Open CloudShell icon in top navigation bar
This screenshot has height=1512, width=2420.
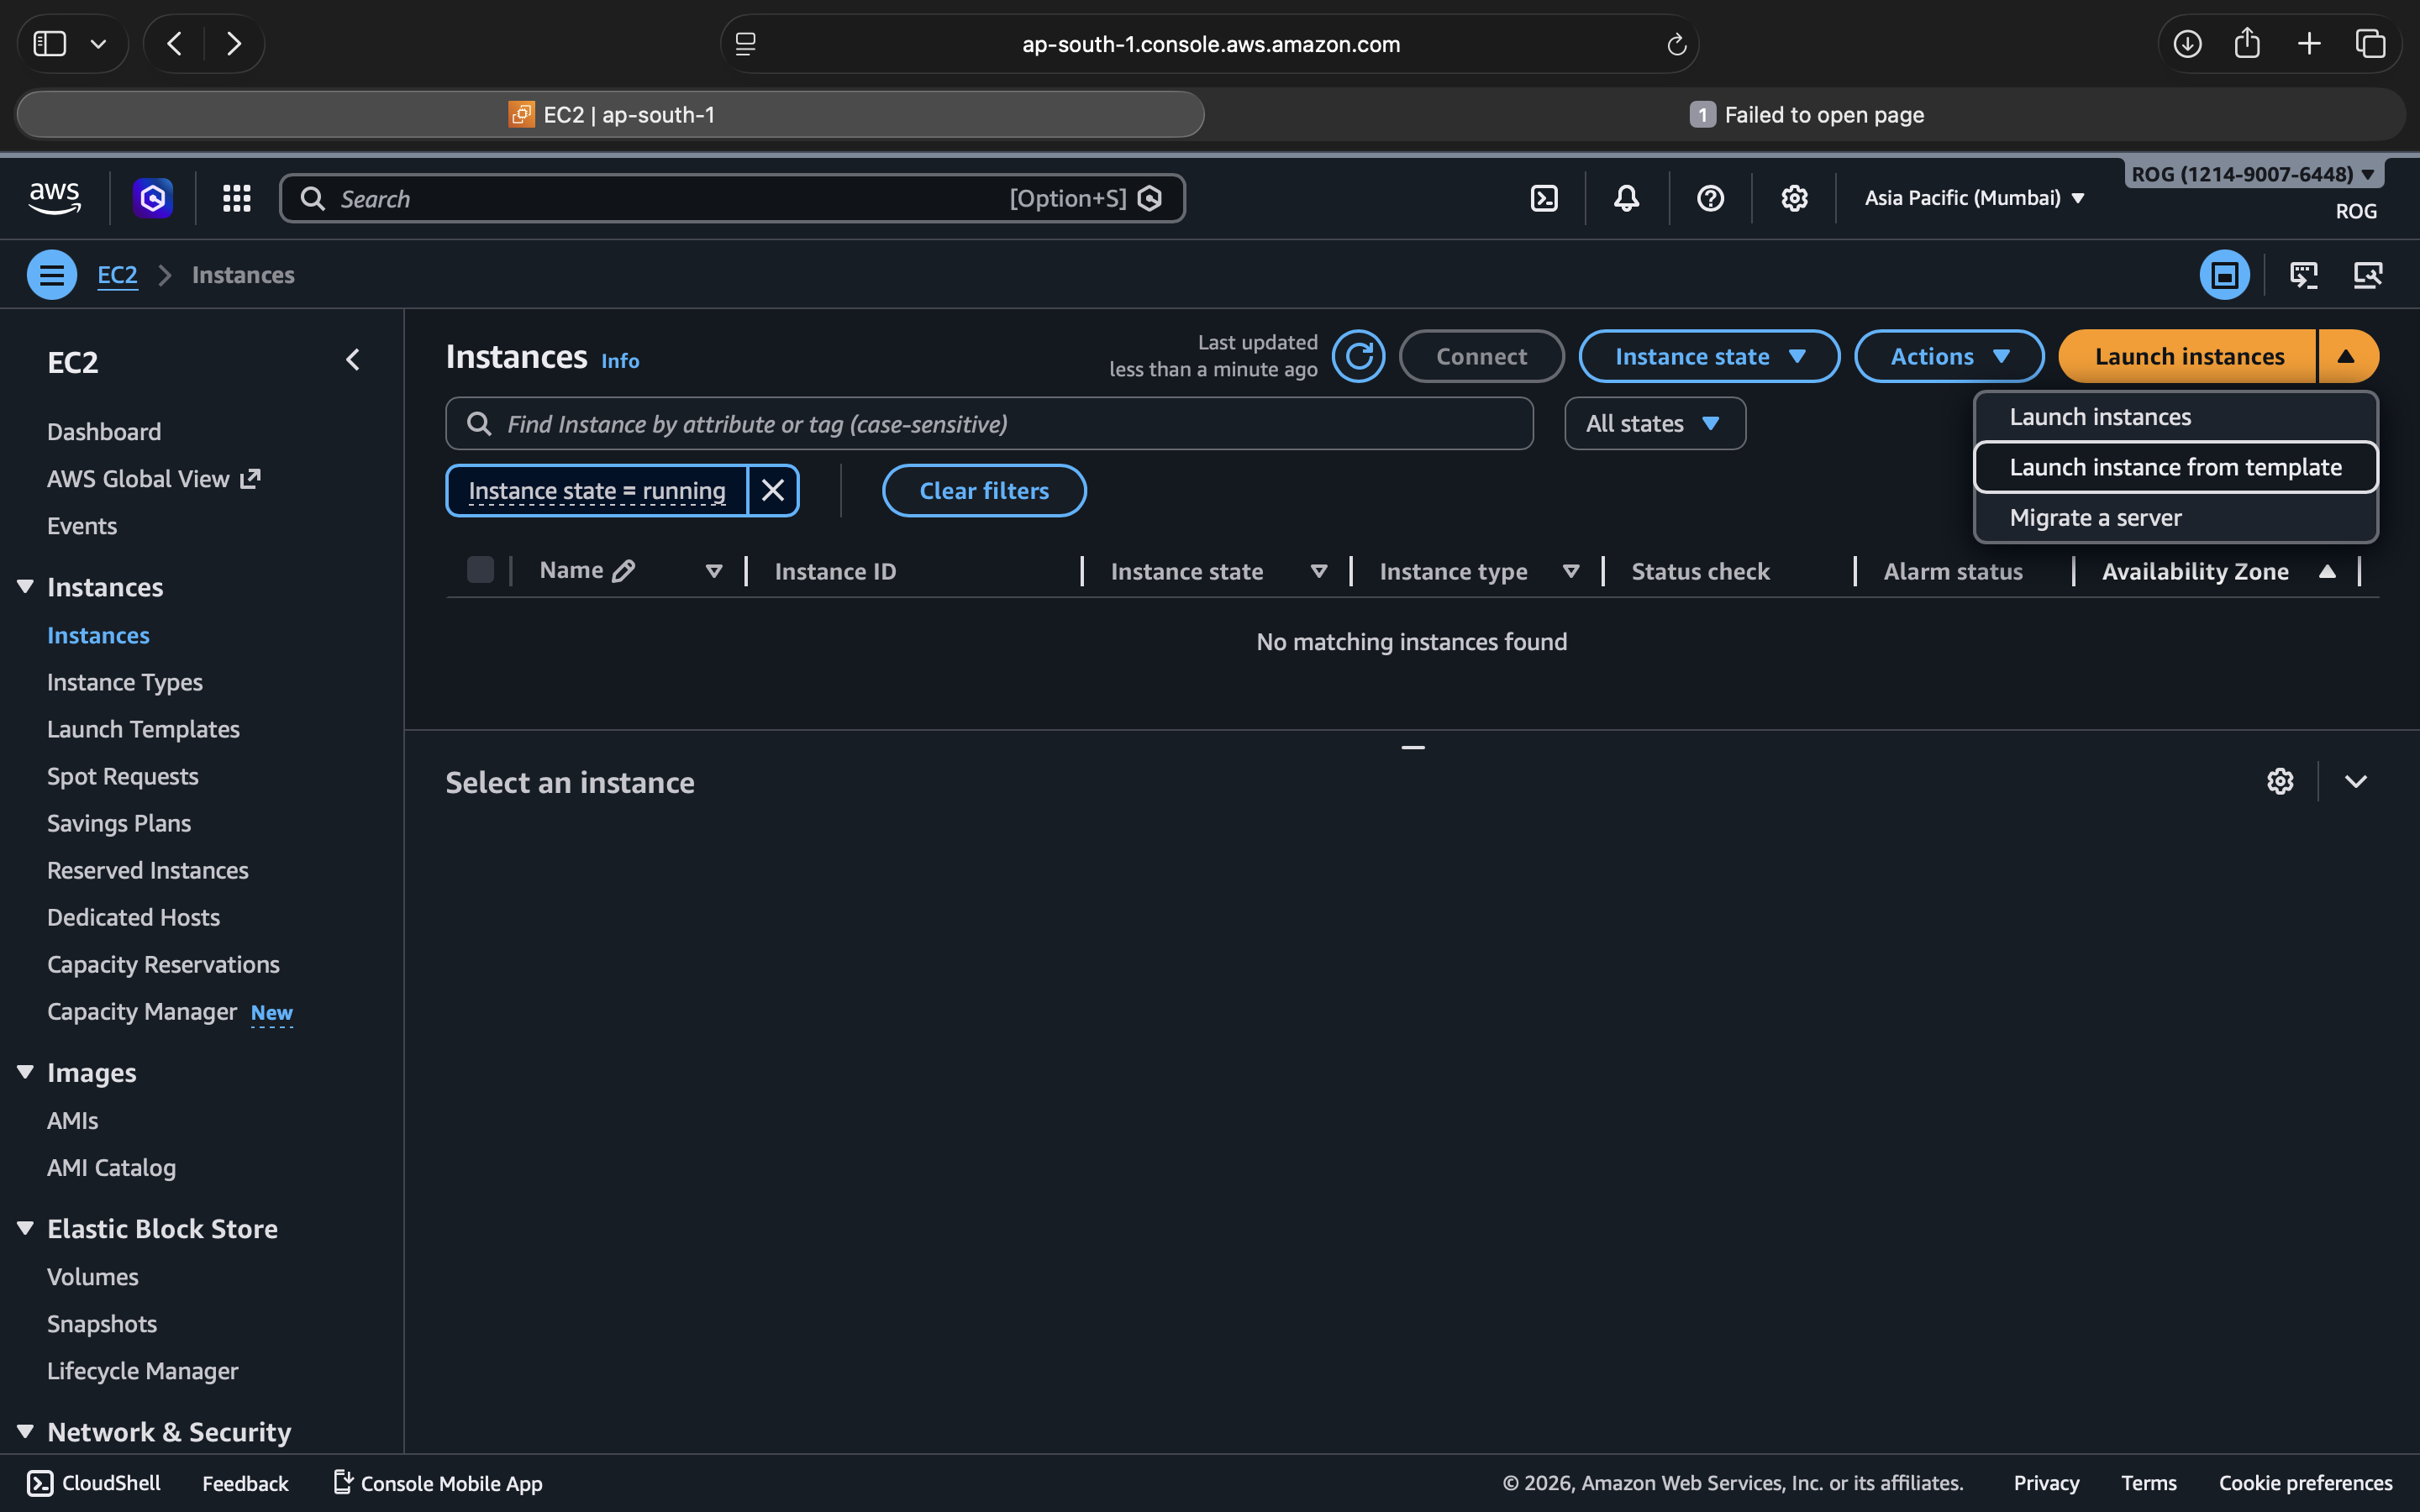(x=1544, y=198)
